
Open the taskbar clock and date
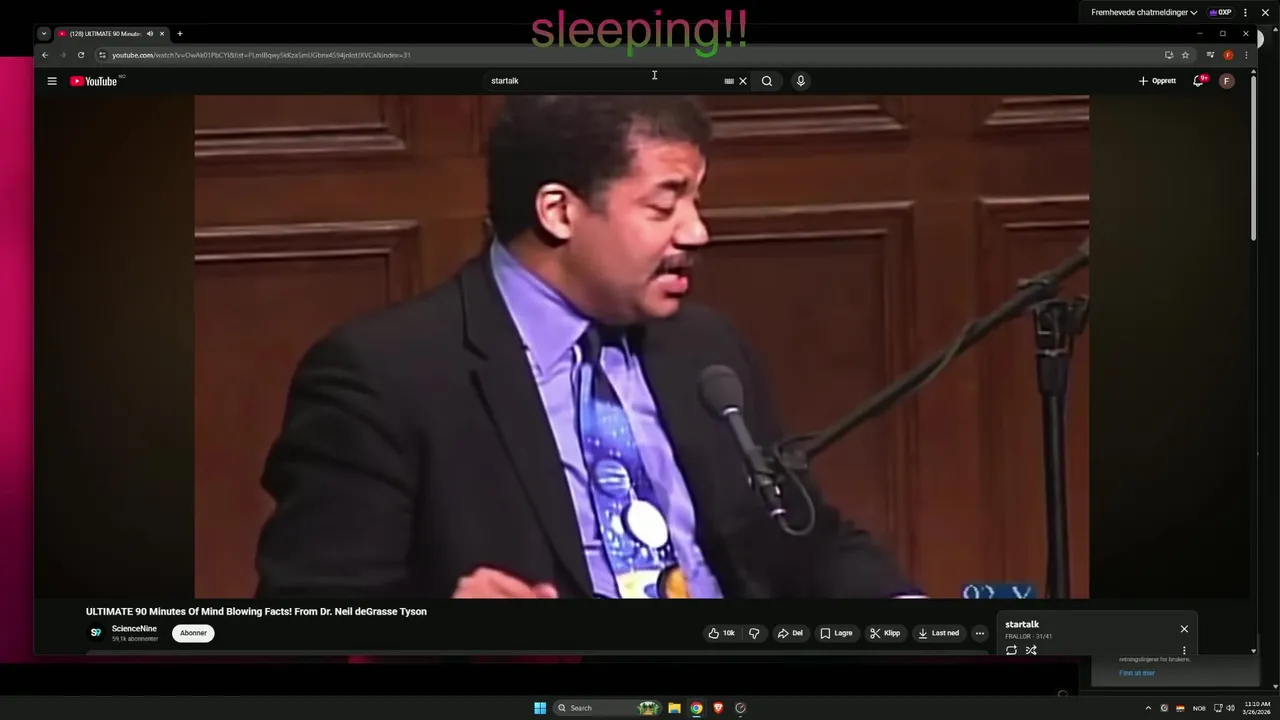tap(1257, 708)
